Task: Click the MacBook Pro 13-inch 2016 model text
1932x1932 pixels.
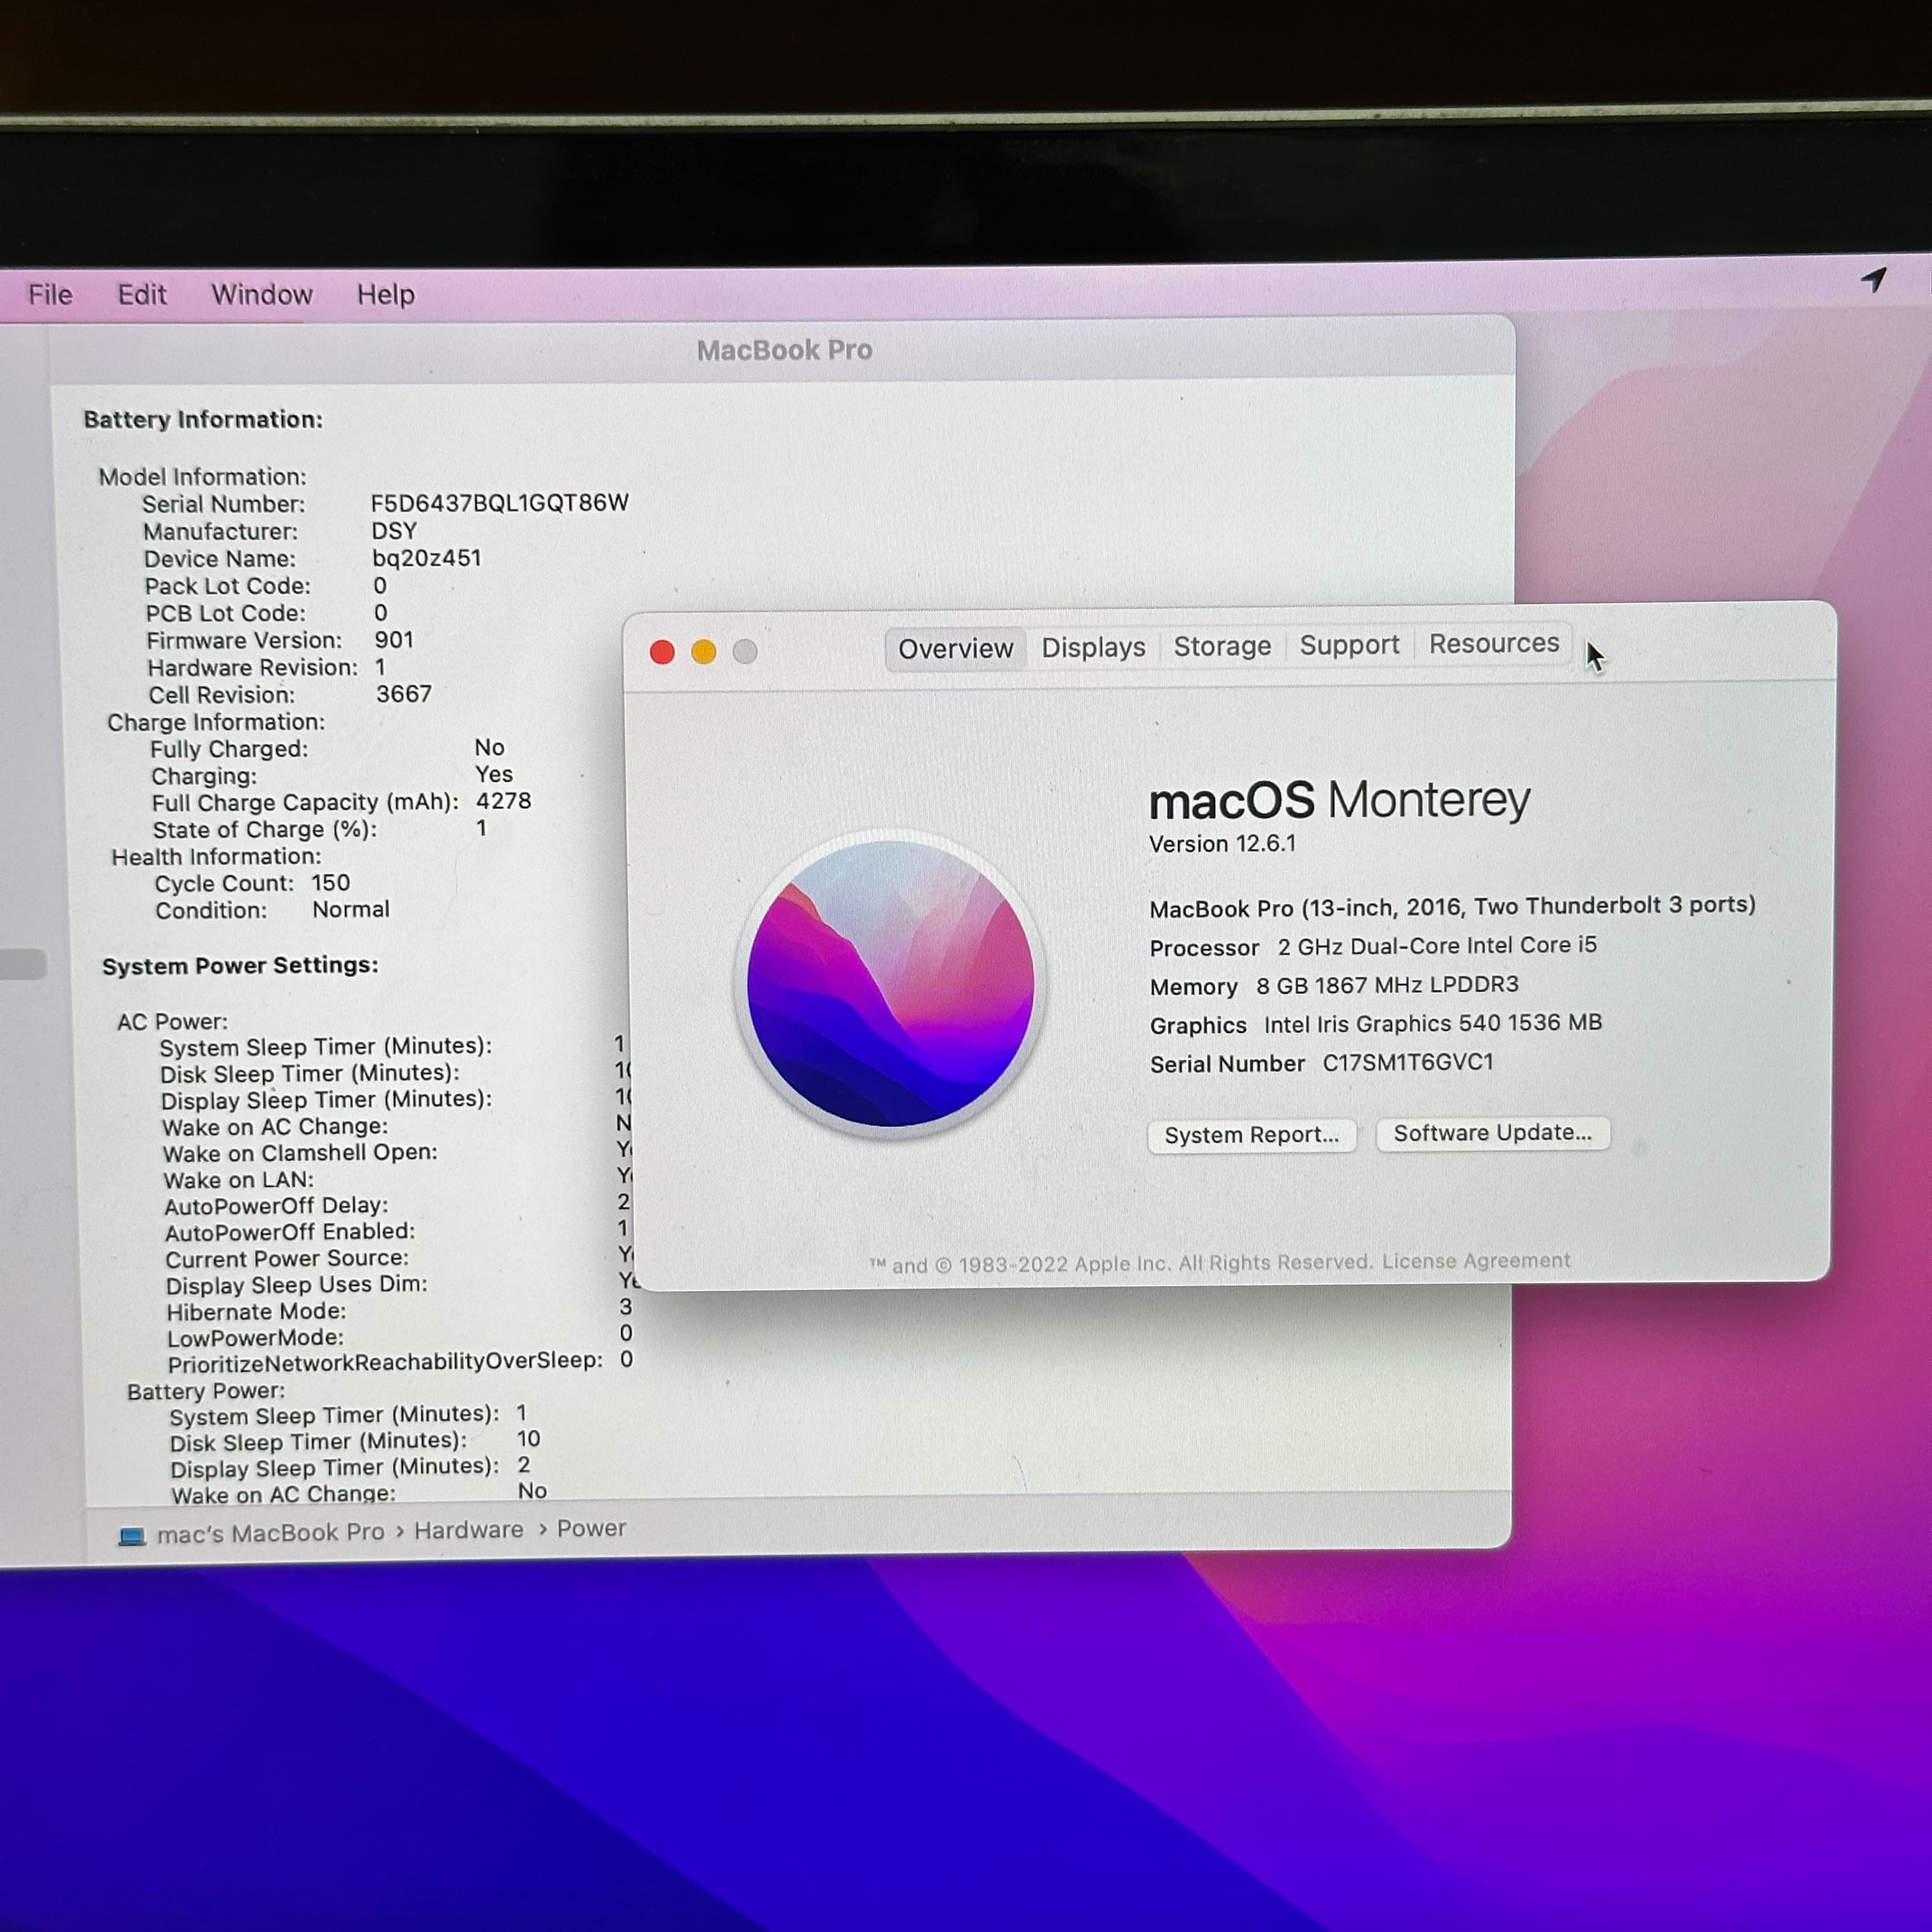Action: (x=1452, y=907)
